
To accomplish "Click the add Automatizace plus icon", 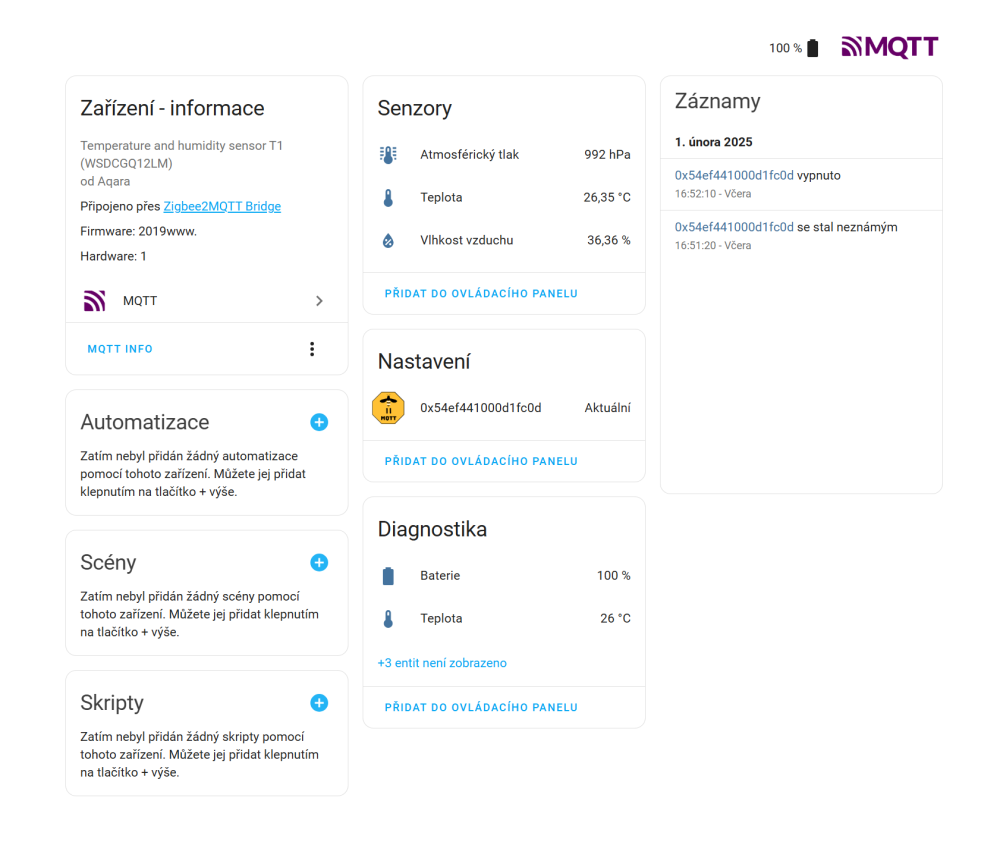I will pos(319,422).
